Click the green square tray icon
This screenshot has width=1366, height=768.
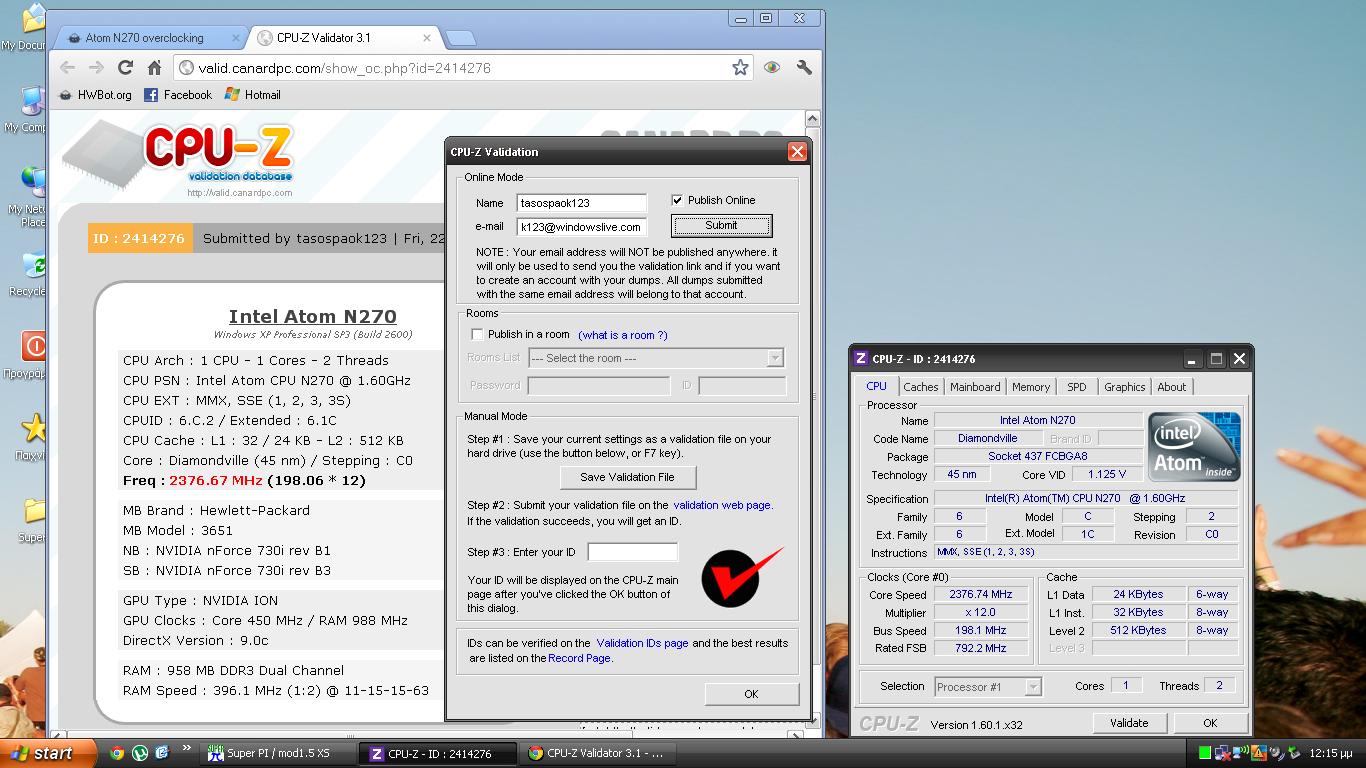[x=1205, y=753]
